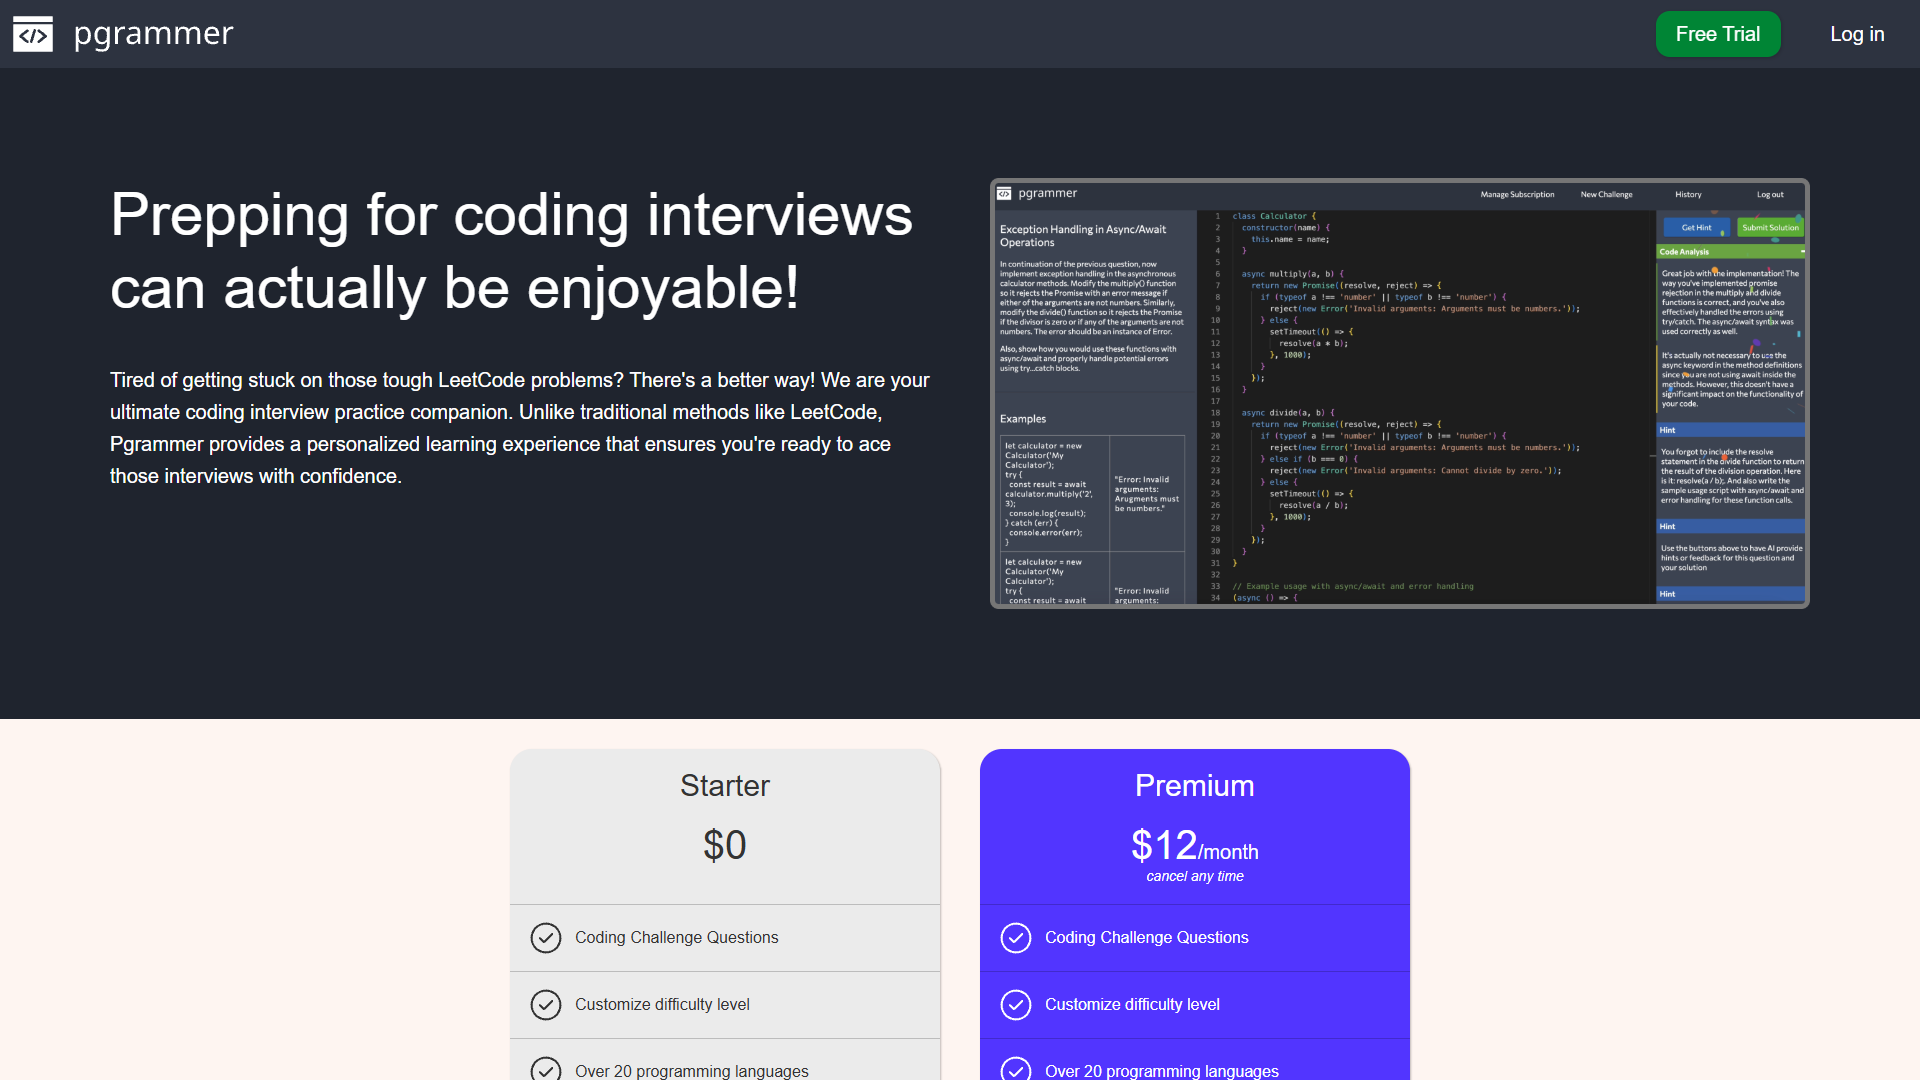
Task: Select the Premium plan heading
Action: click(x=1195, y=786)
